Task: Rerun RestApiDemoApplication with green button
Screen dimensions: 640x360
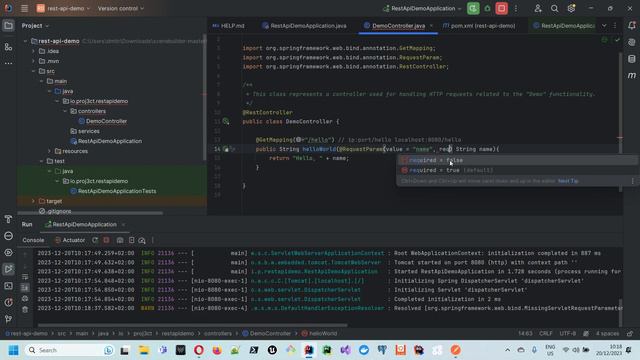Action: (473, 8)
